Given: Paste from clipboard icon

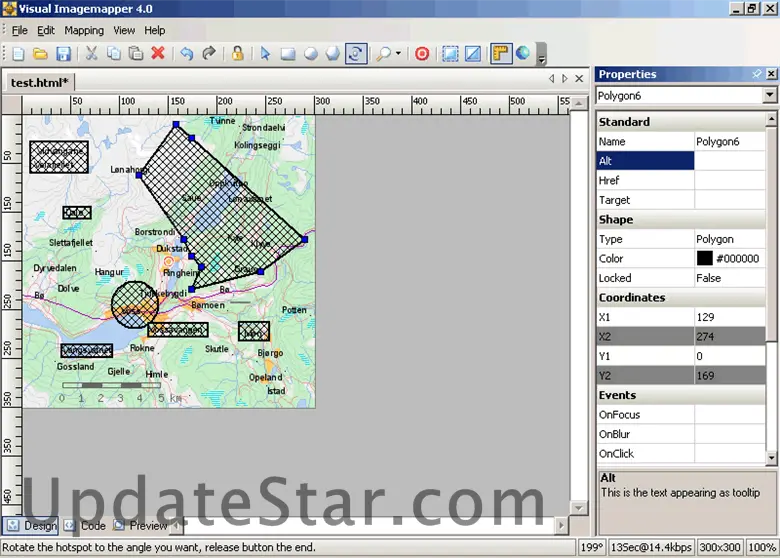Looking at the screenshot, I should [x=136, y=53].
